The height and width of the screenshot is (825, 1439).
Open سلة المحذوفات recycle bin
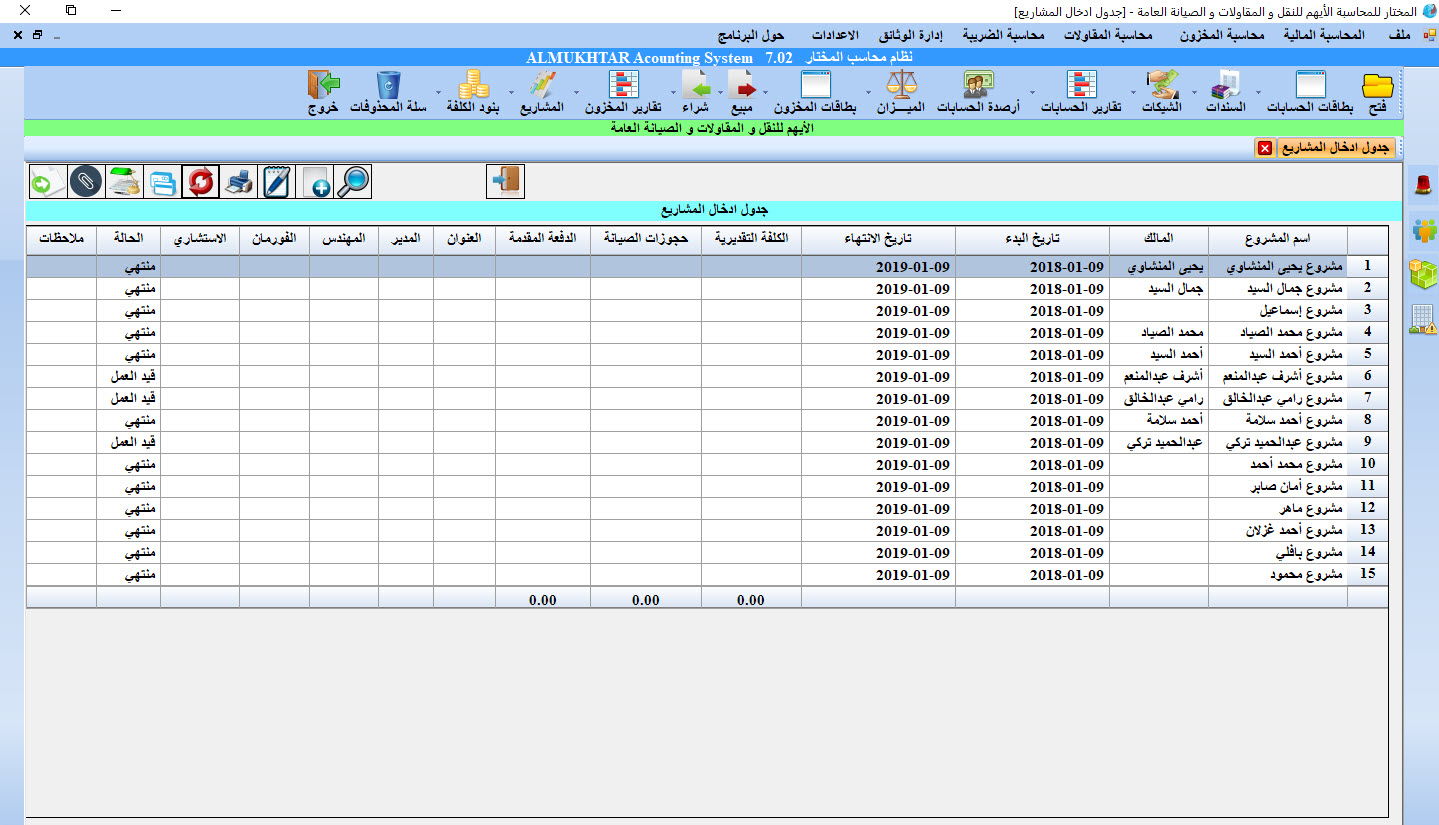(388, 93)
